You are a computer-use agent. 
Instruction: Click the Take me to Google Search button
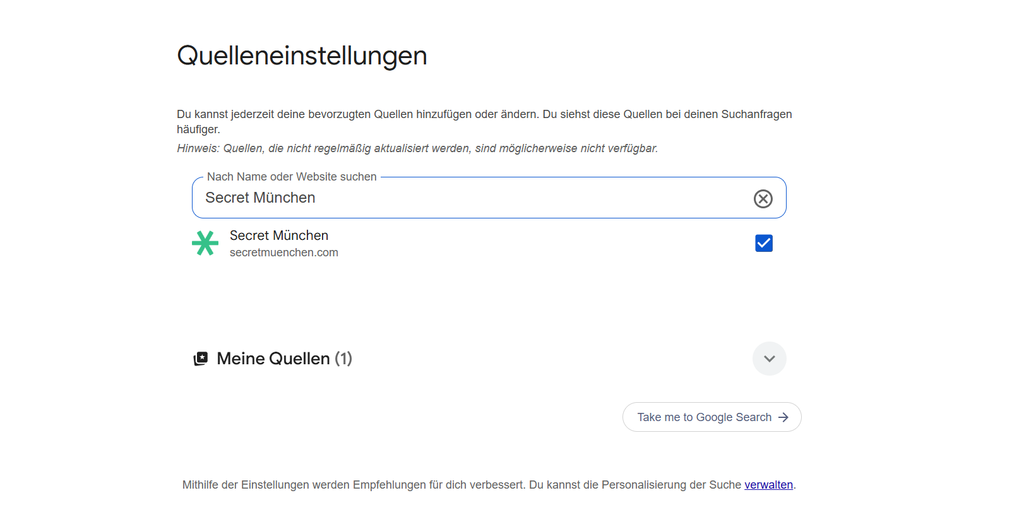pyautogui.click(x=712, y=417)
